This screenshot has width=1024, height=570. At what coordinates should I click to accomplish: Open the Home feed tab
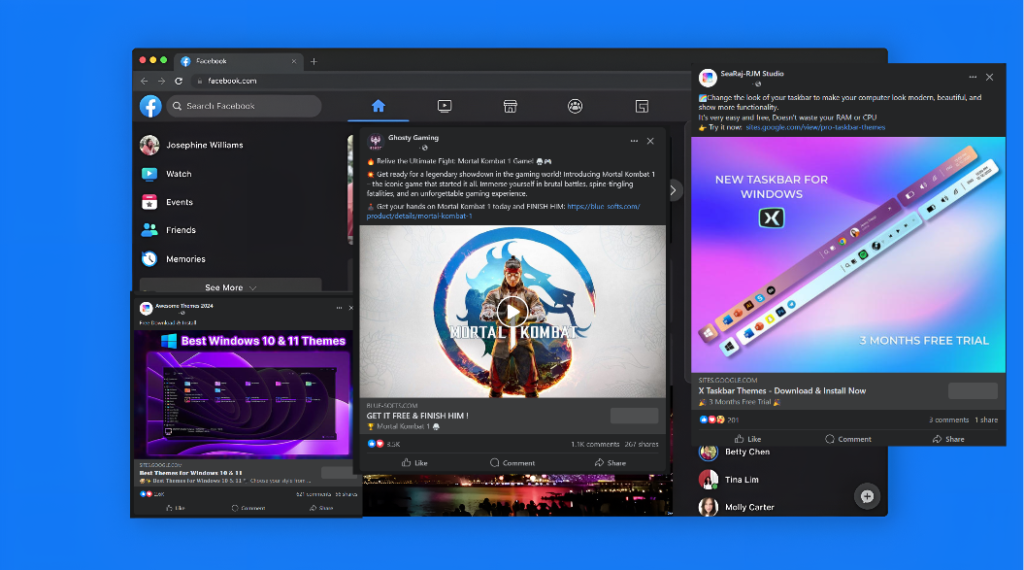click(x=378, y=106)
